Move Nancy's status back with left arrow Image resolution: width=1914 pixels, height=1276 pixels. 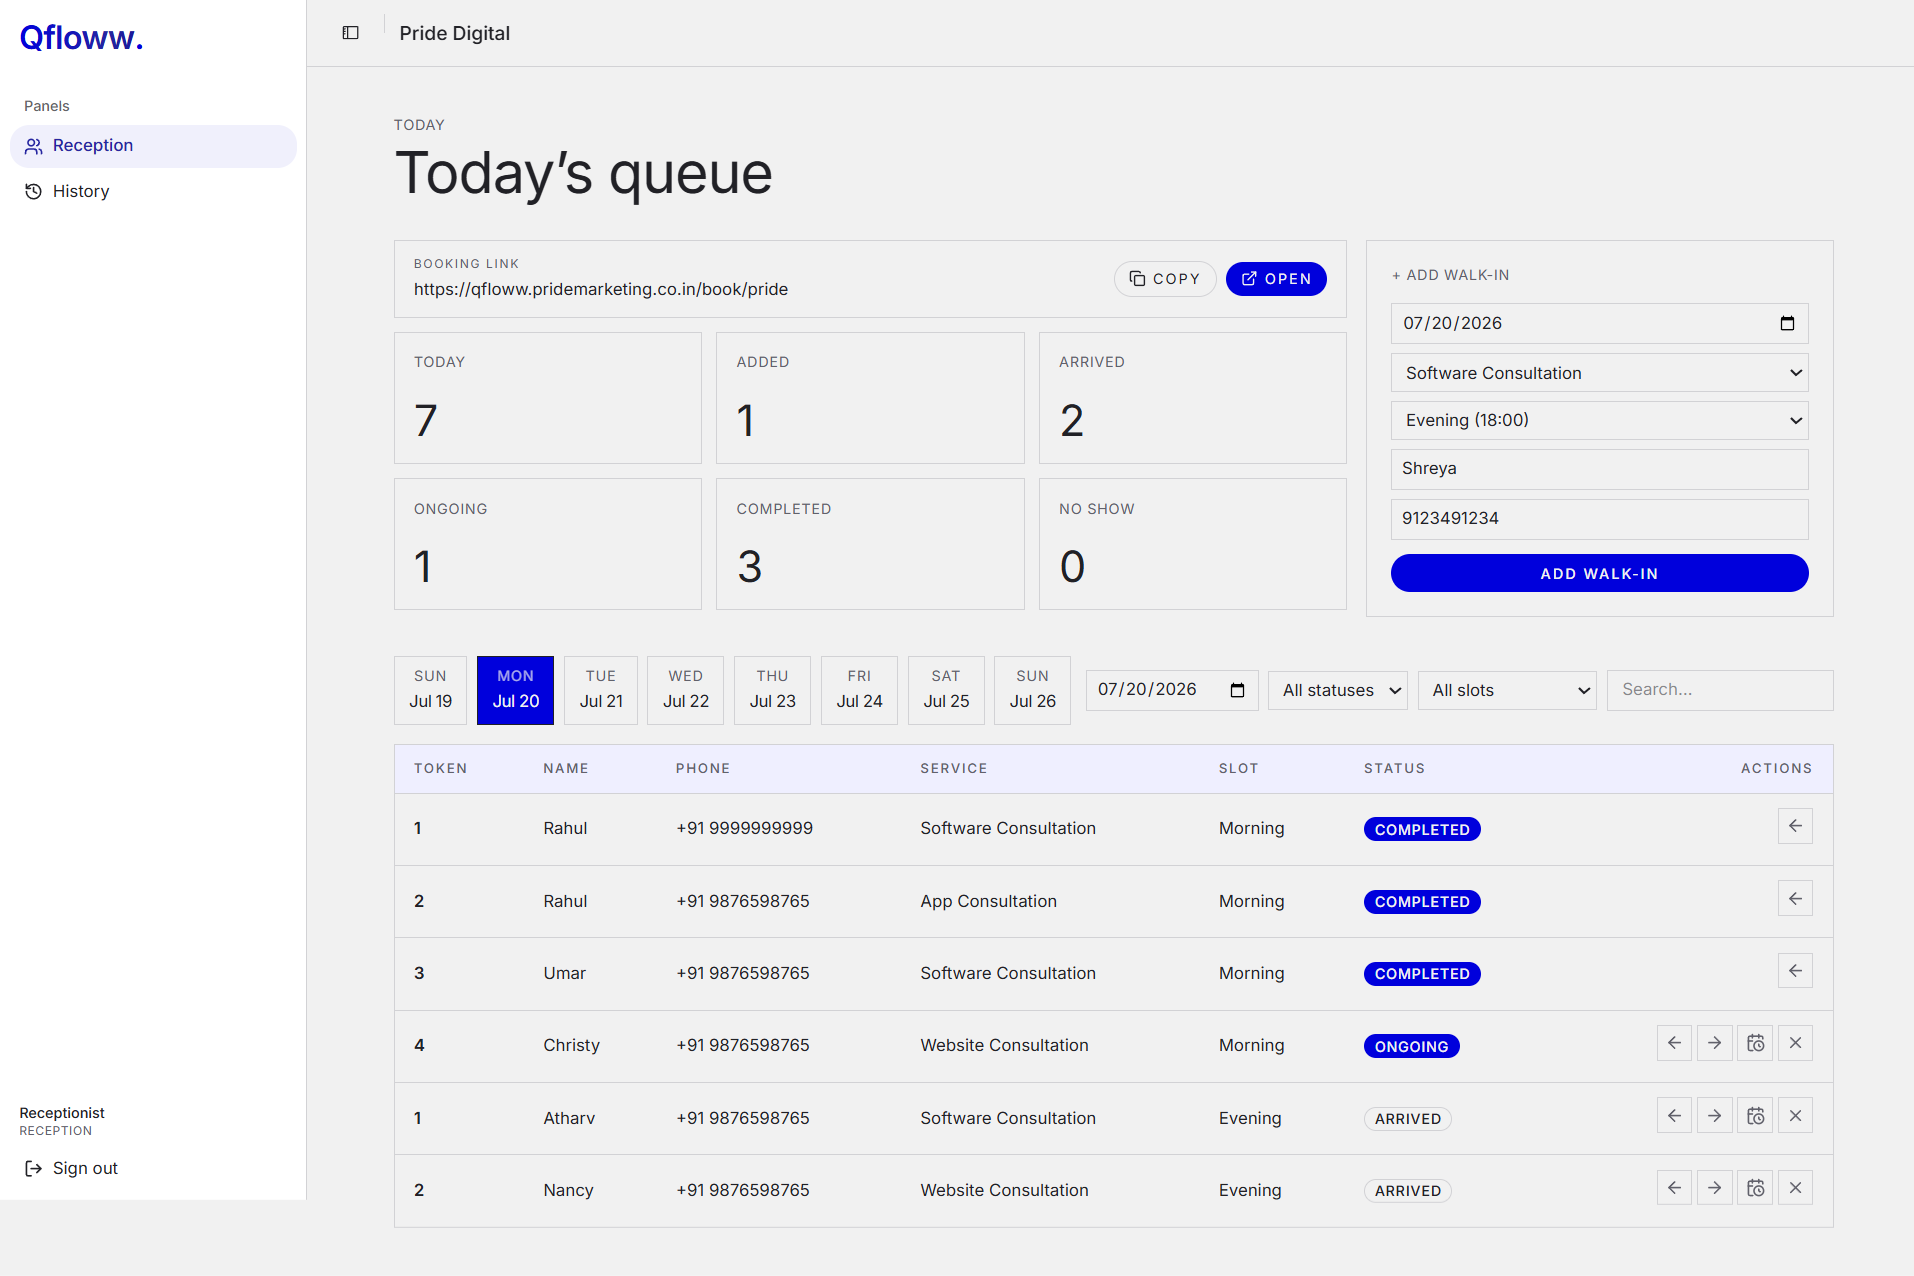(1674, 1188)
